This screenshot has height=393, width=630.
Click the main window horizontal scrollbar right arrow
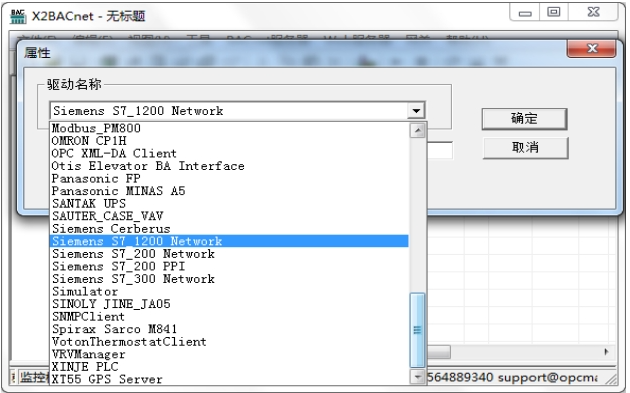click(x=606, y=352)
